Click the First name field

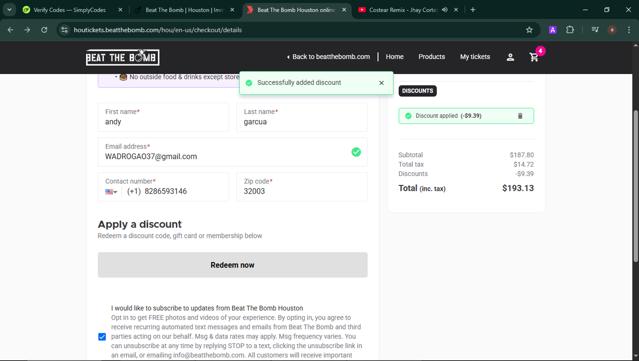point(163,117)
